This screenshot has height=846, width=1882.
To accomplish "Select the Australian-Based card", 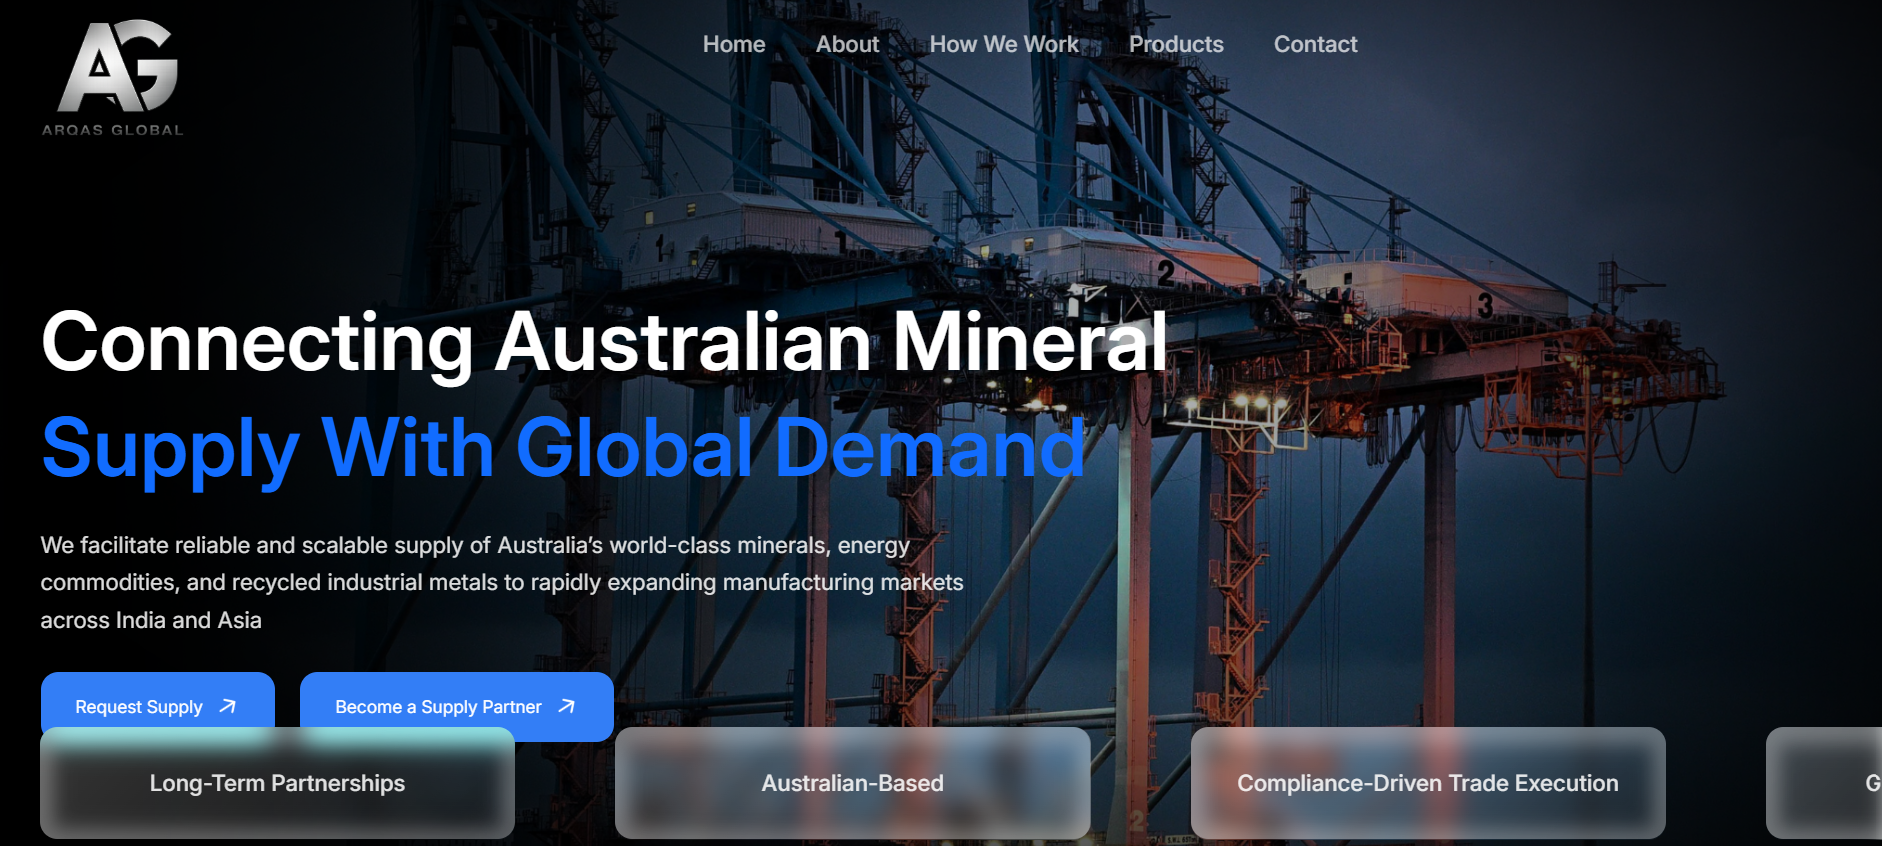I will [852, 783].
